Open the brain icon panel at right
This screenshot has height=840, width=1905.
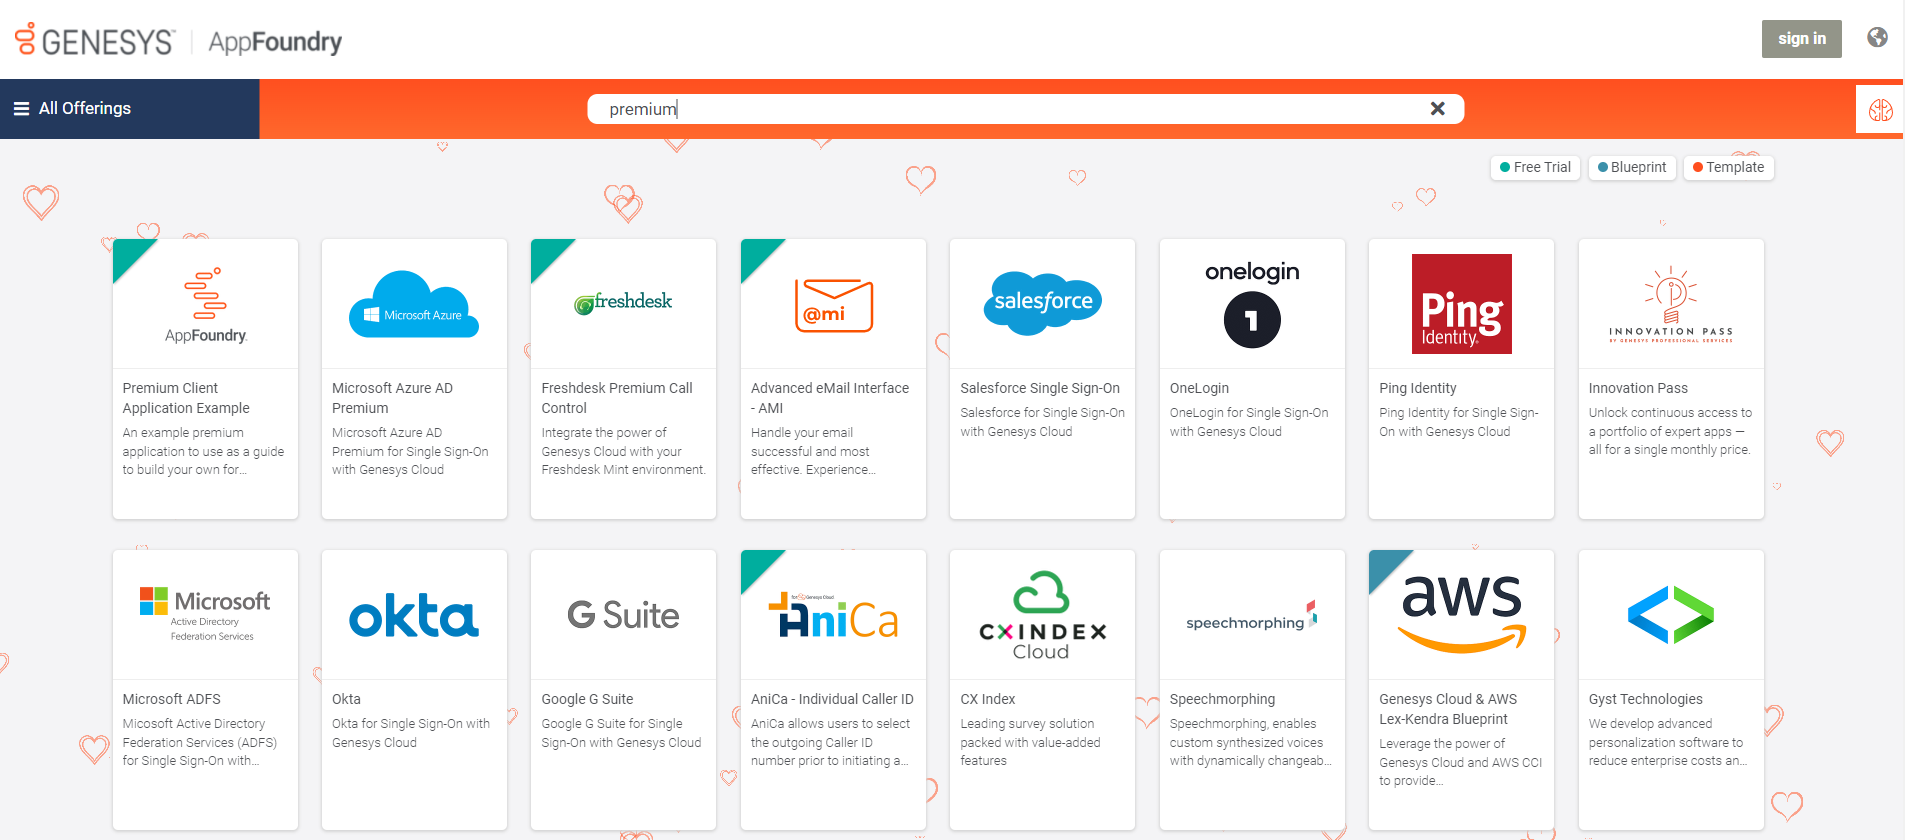[1880, 110]
